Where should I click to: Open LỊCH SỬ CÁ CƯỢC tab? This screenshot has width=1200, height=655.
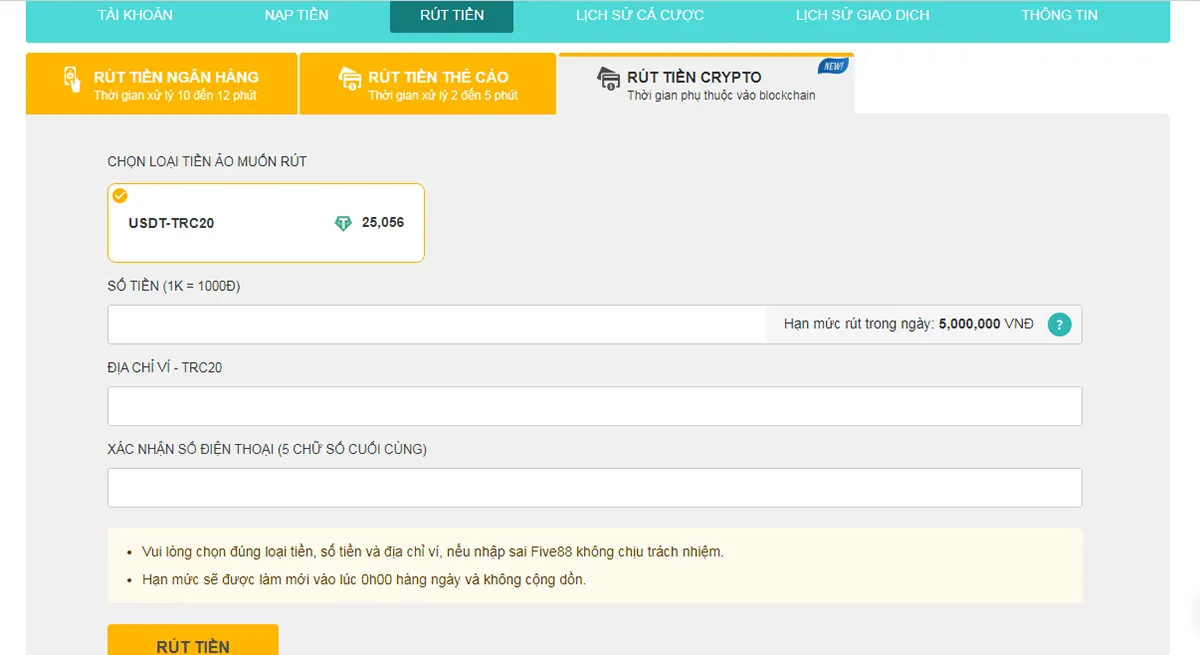(640, 15)
